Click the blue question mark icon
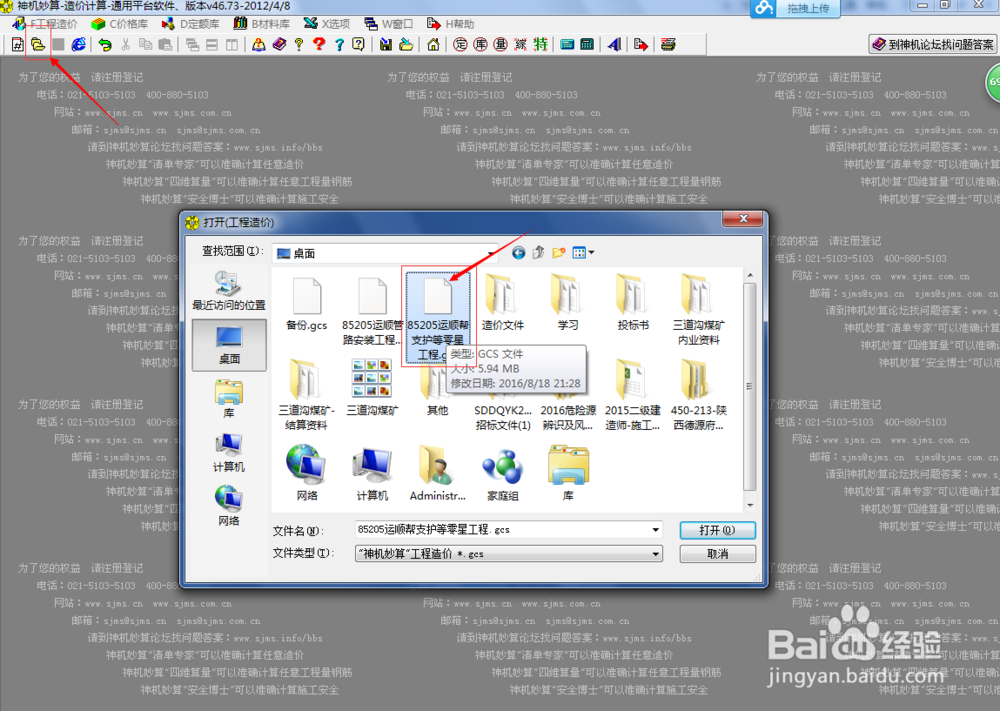The image size is (1000, 711). tap(339, 44)
